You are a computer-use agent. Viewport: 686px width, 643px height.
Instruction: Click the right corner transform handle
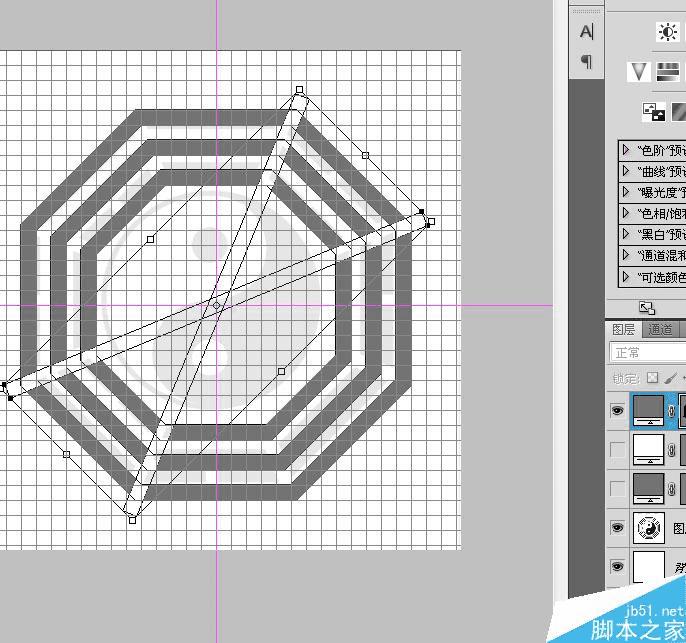tap(431, 222)
